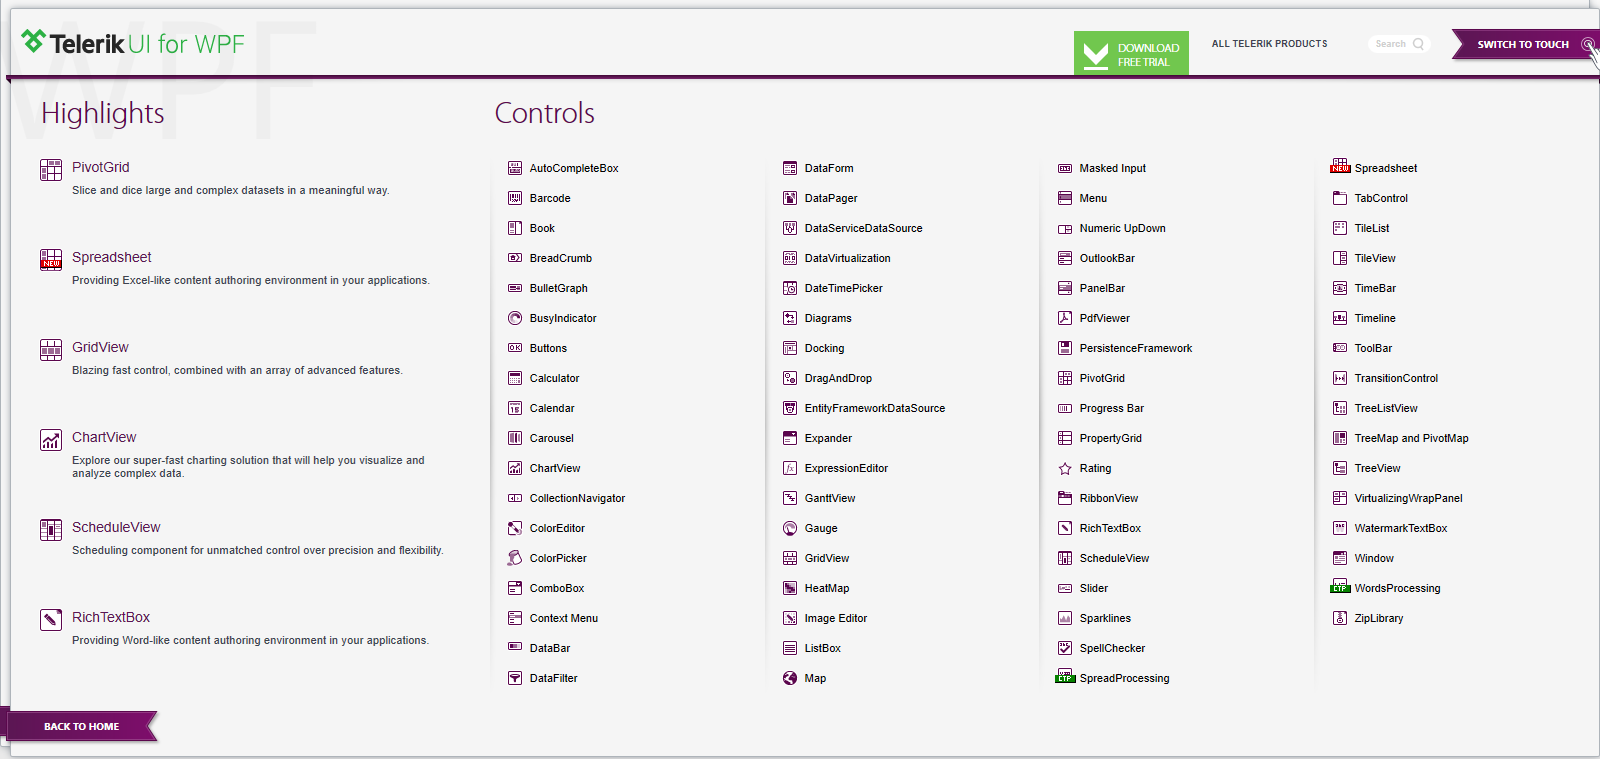Click the PivotGrid highlight icon
The height and width of the screenshot is (759, 1600).
[x=51, y=170]
